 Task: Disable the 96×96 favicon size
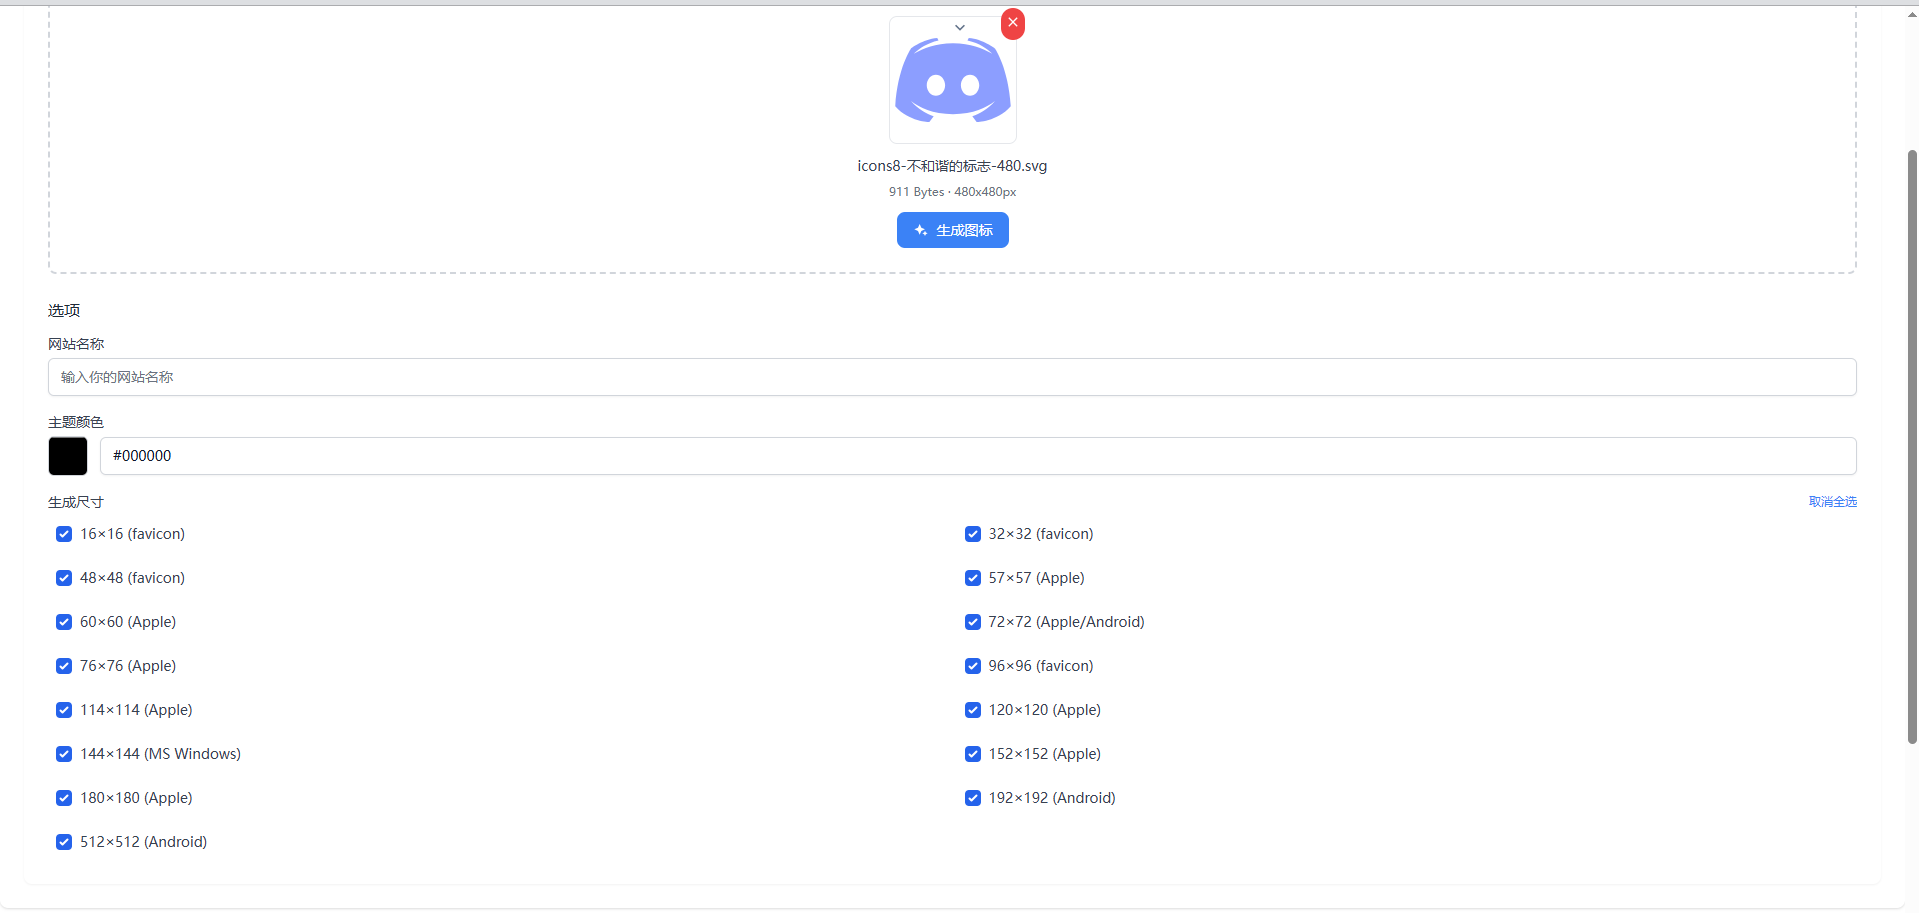(x=972, y=666)
